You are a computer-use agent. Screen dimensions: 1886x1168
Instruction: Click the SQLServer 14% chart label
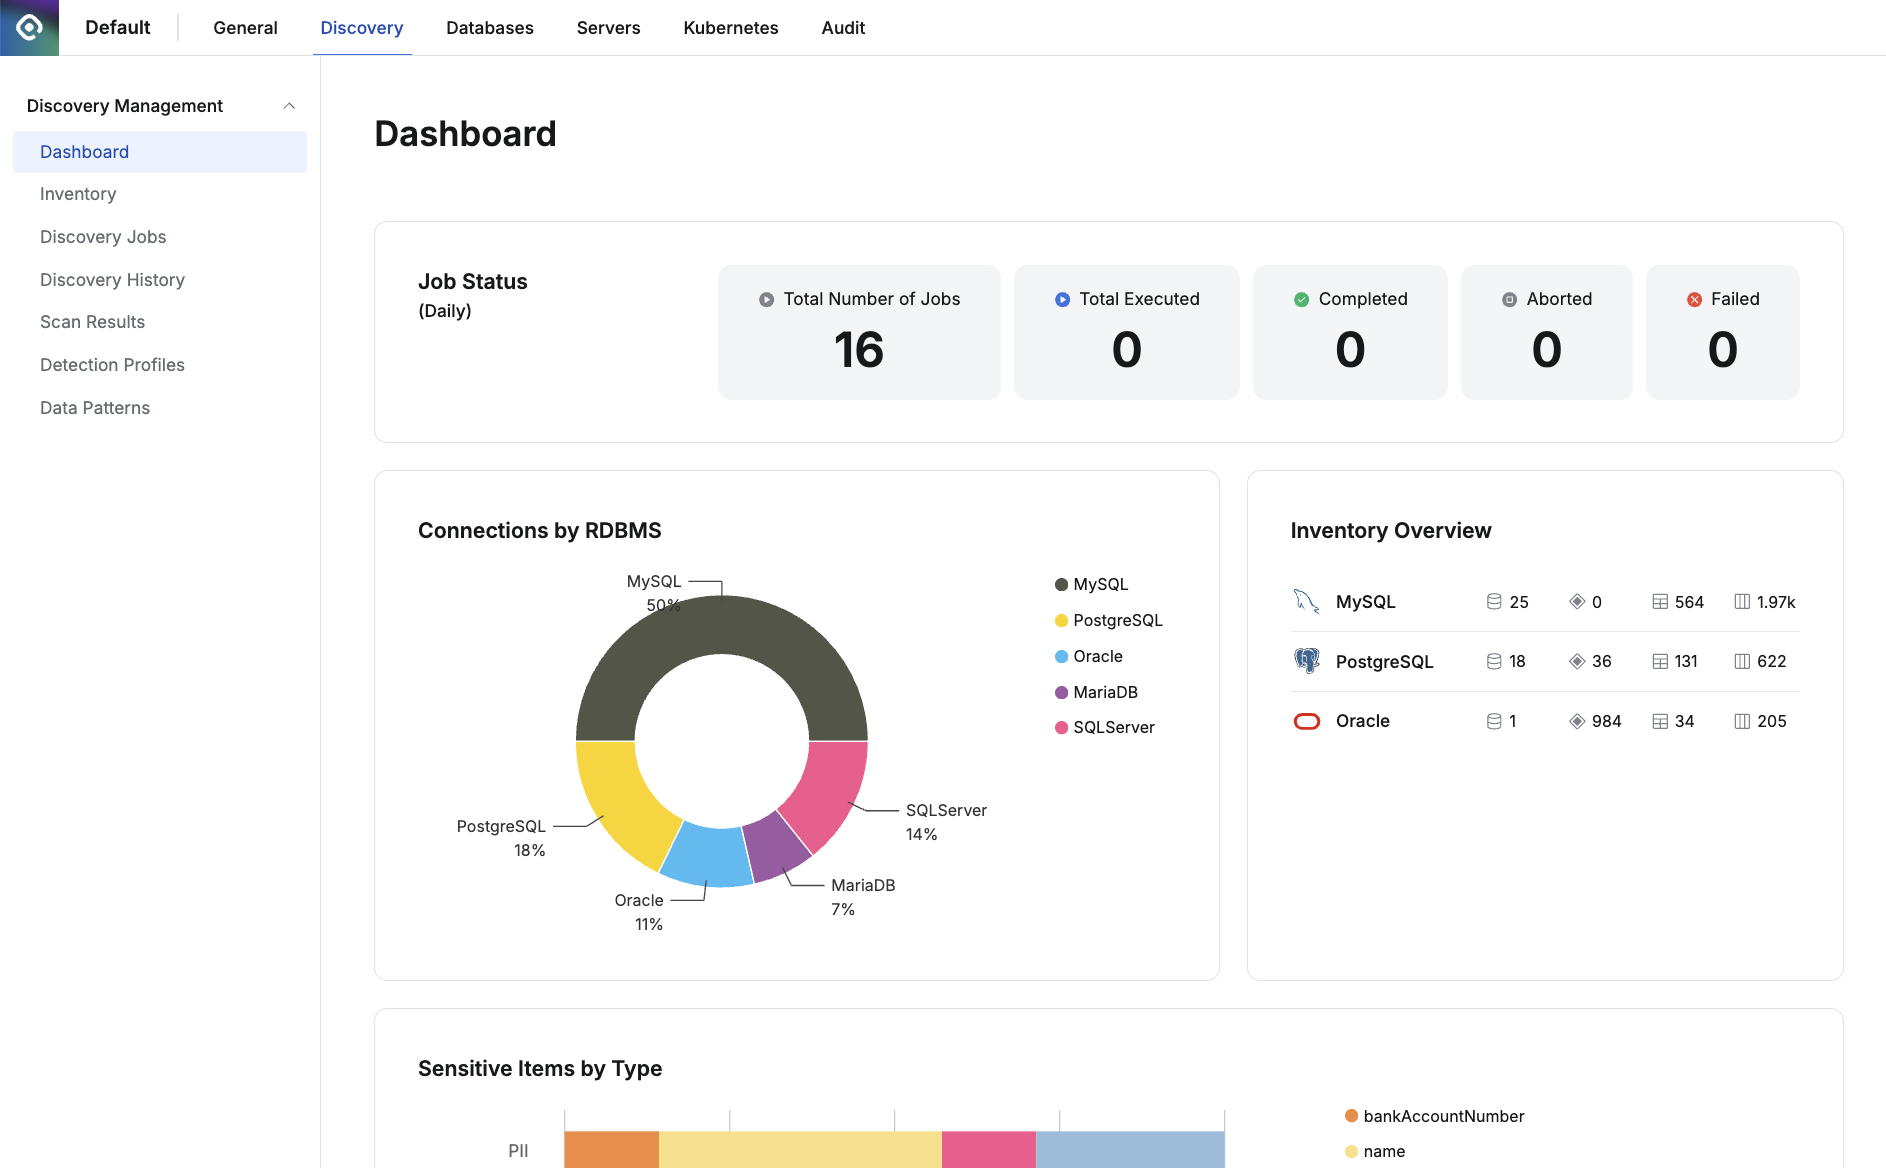[x=946, y=822]
